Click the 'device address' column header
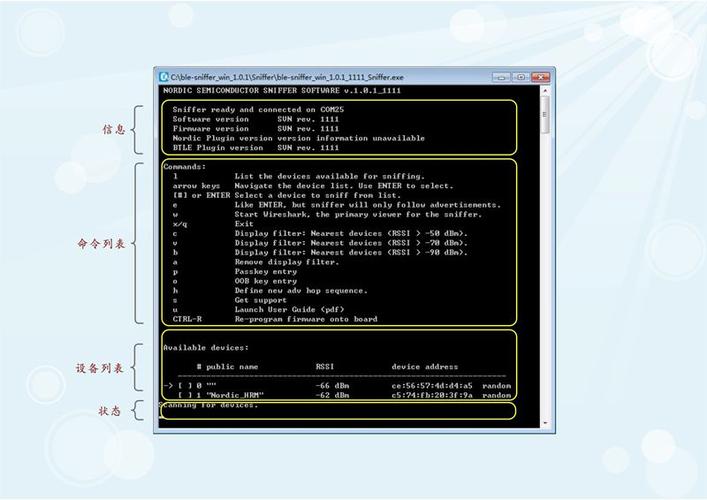 point(425,367)
